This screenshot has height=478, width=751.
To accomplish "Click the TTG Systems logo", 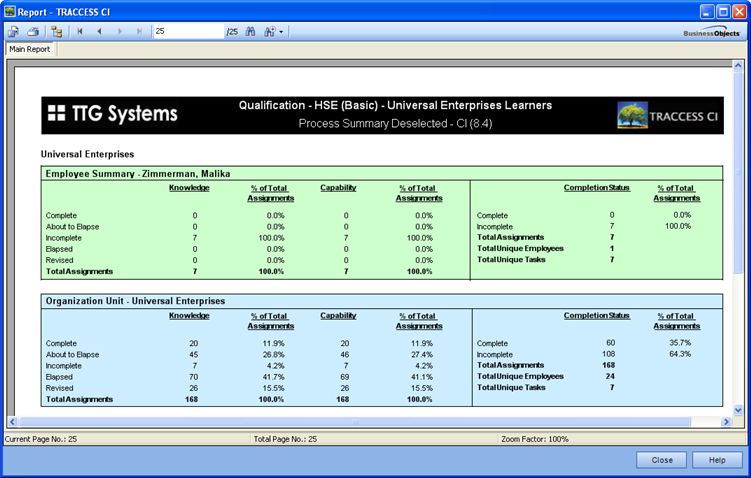I will [113, 114].
